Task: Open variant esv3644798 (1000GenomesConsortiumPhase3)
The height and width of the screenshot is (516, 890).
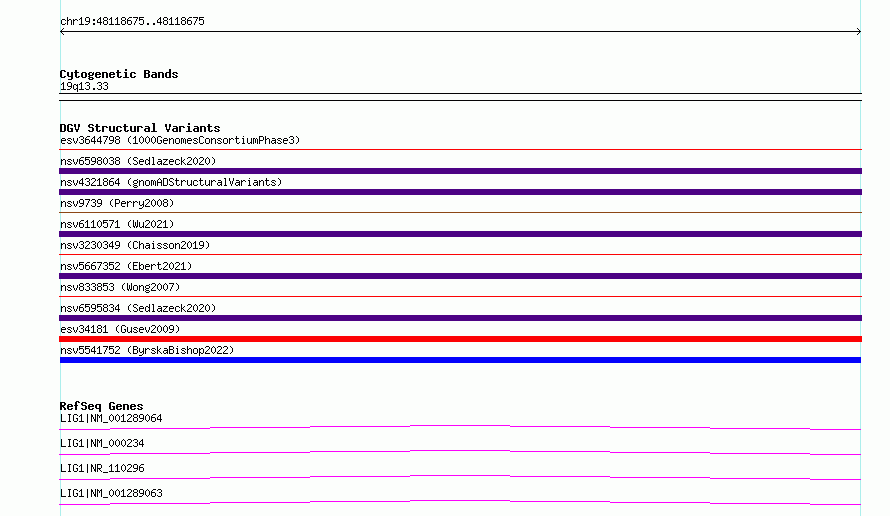Action: pyautogui.click(x=180, y=140)
